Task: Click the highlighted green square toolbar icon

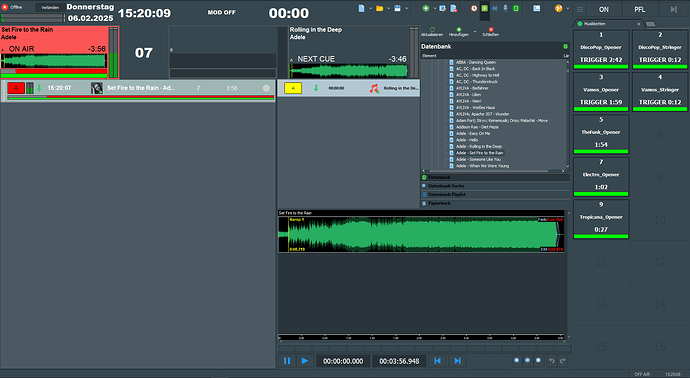Action: coord(484,8)
